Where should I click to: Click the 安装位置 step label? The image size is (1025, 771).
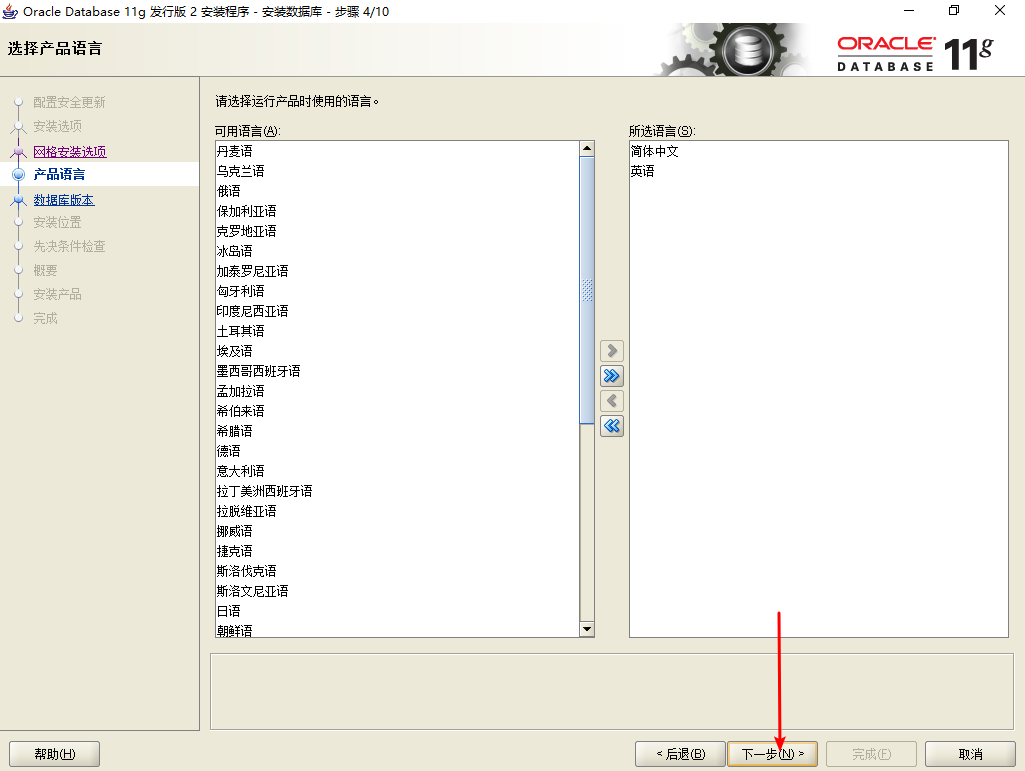(x=58, y=222)
